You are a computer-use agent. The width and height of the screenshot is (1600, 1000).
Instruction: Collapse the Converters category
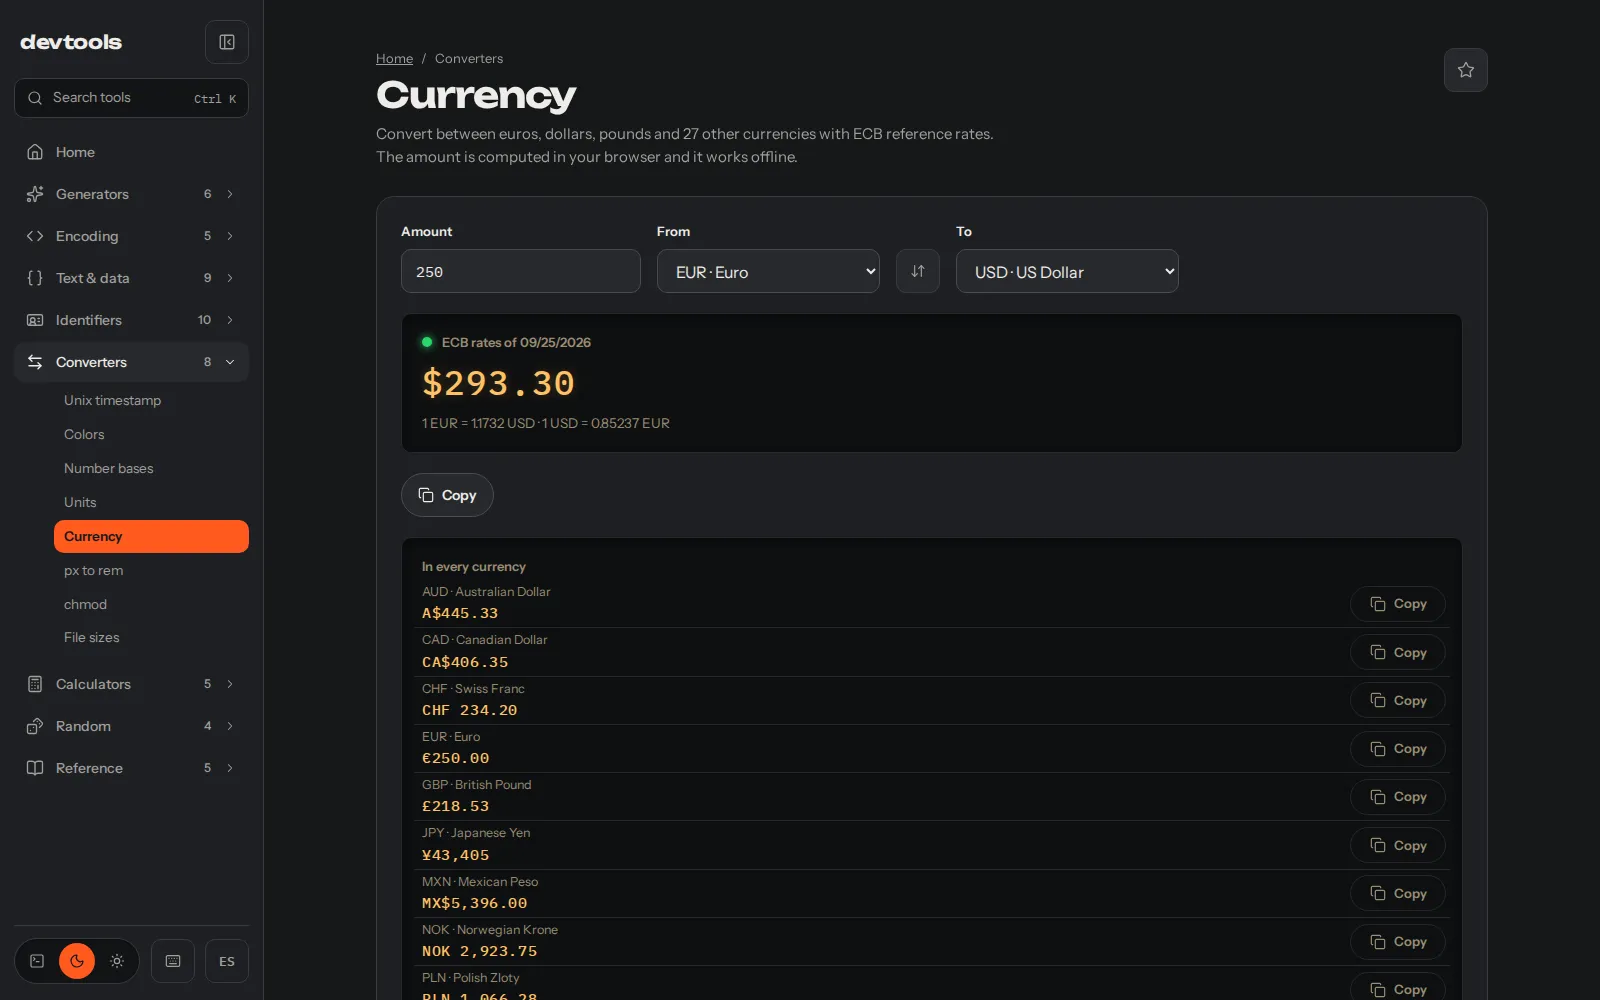[131, 362]
